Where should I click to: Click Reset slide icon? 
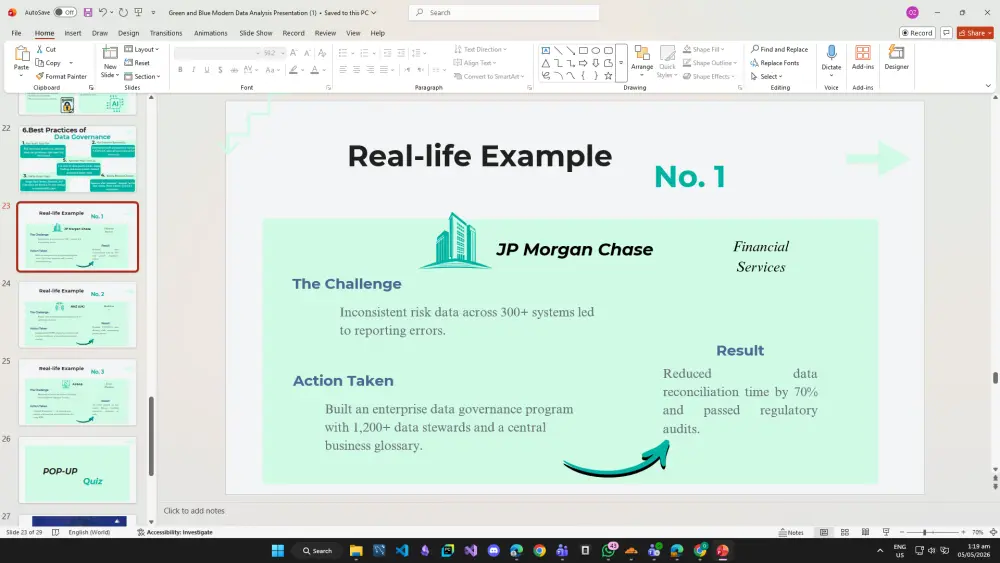(128, 62)
